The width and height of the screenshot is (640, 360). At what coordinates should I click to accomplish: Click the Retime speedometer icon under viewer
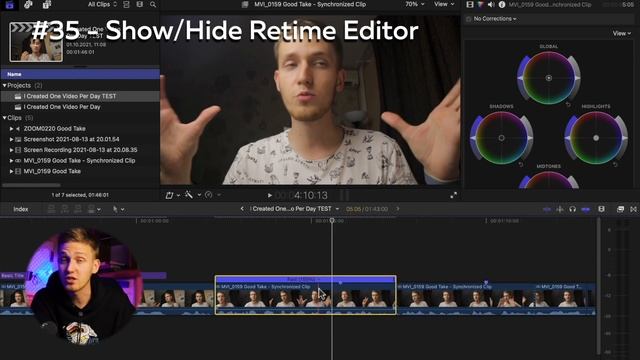(x=209, y=195)
